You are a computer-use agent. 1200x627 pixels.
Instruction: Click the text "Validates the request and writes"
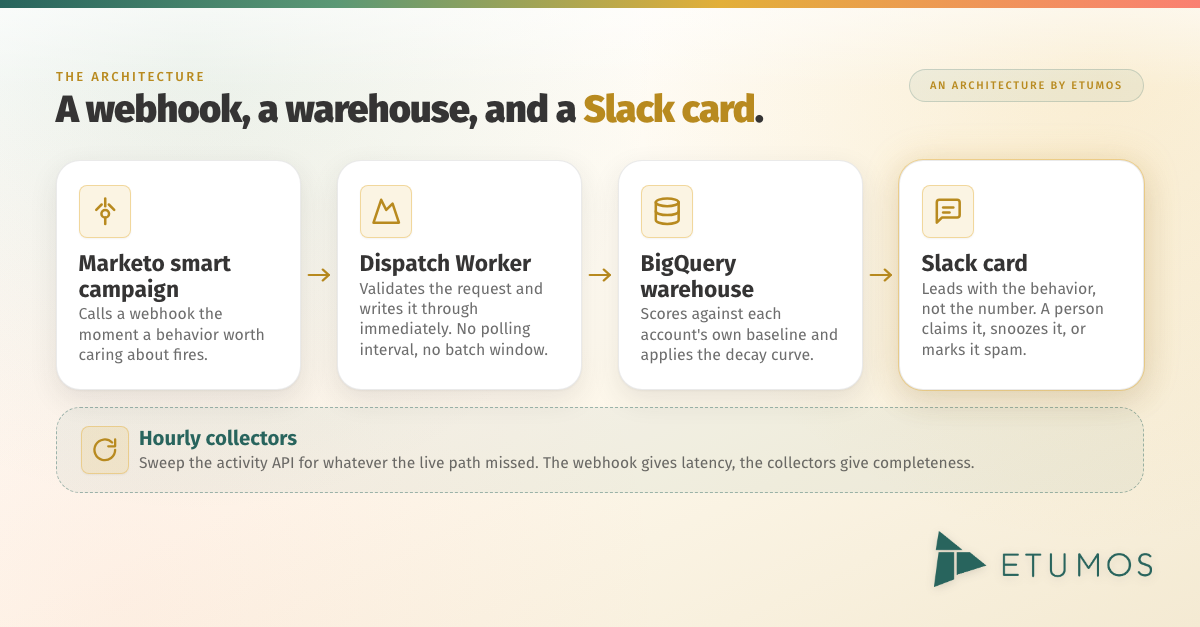(451, 298)
